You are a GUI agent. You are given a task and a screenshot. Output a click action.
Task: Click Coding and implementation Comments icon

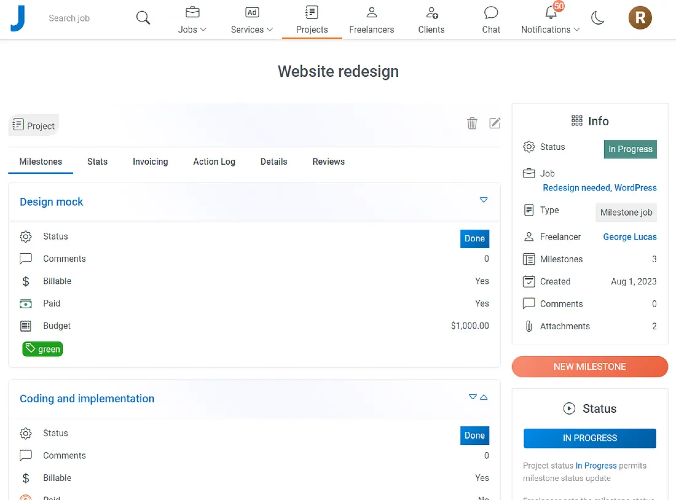point(25,455)
